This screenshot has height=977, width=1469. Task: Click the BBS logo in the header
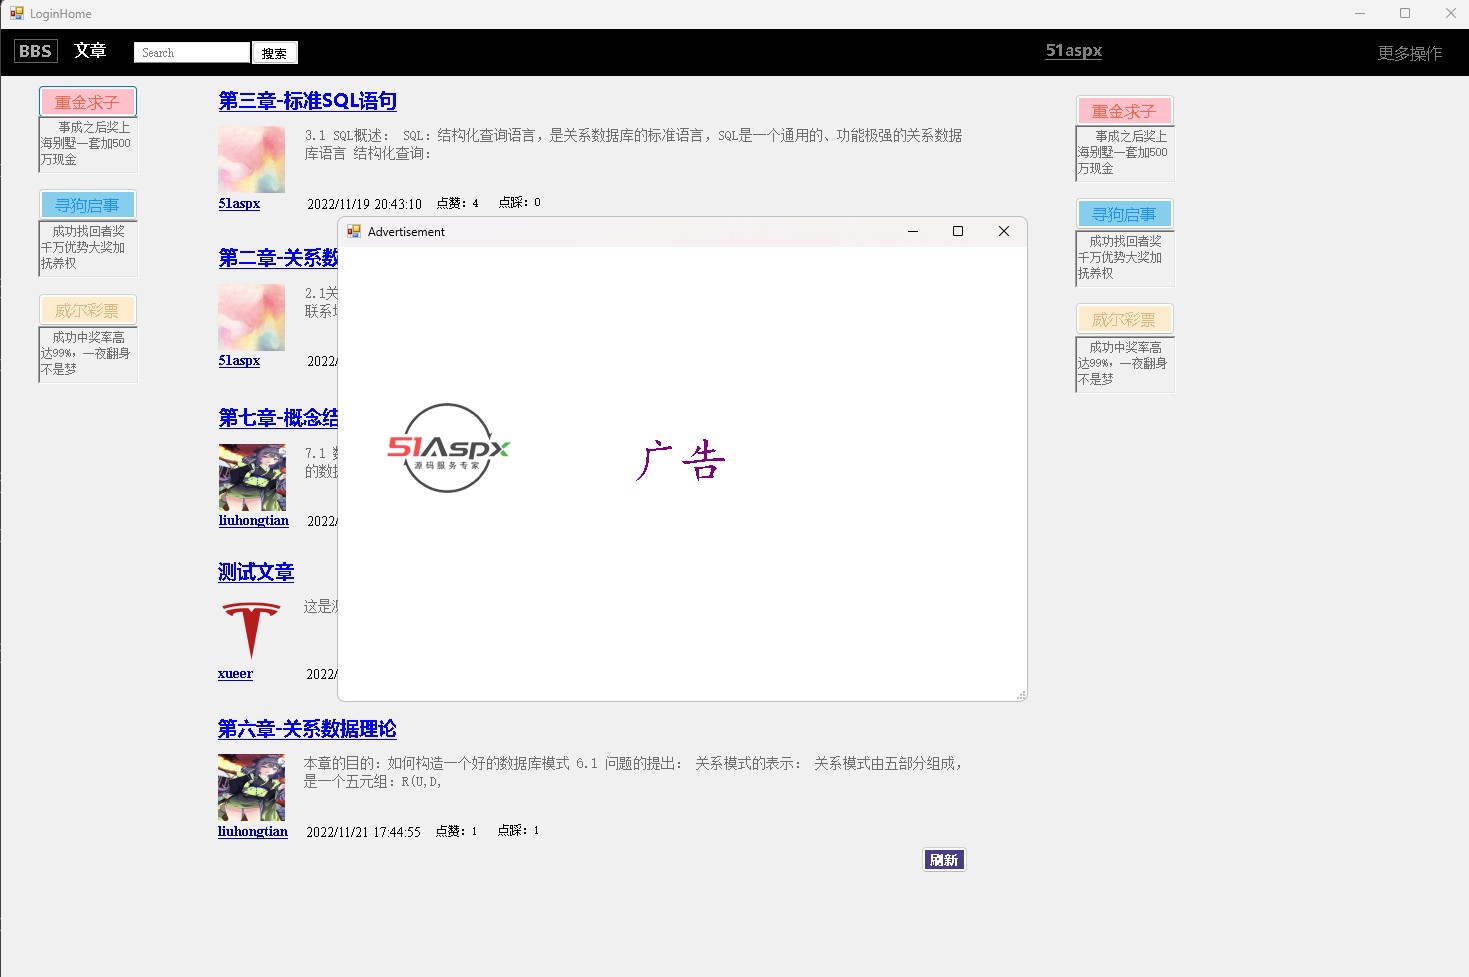click(35, 51)
